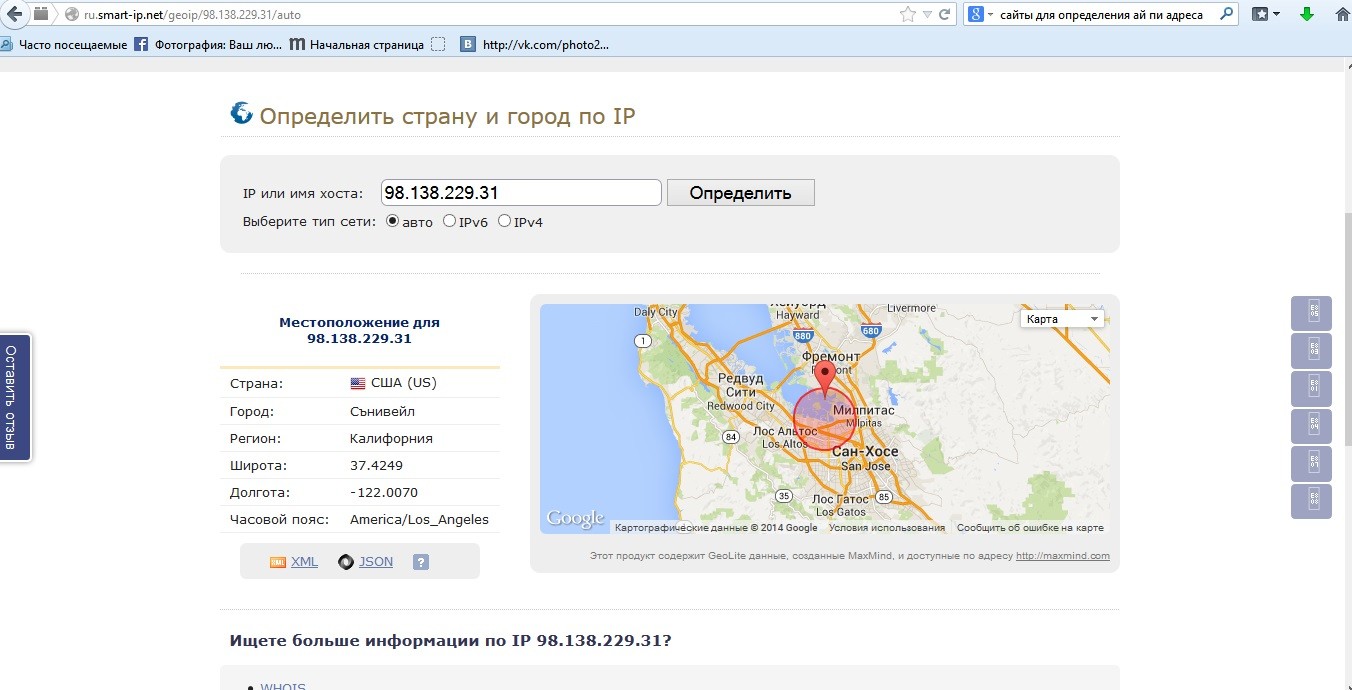This screenshot has width=1352, height=690.
Task: Click the round JSON icon
Action: coord(346,562)
